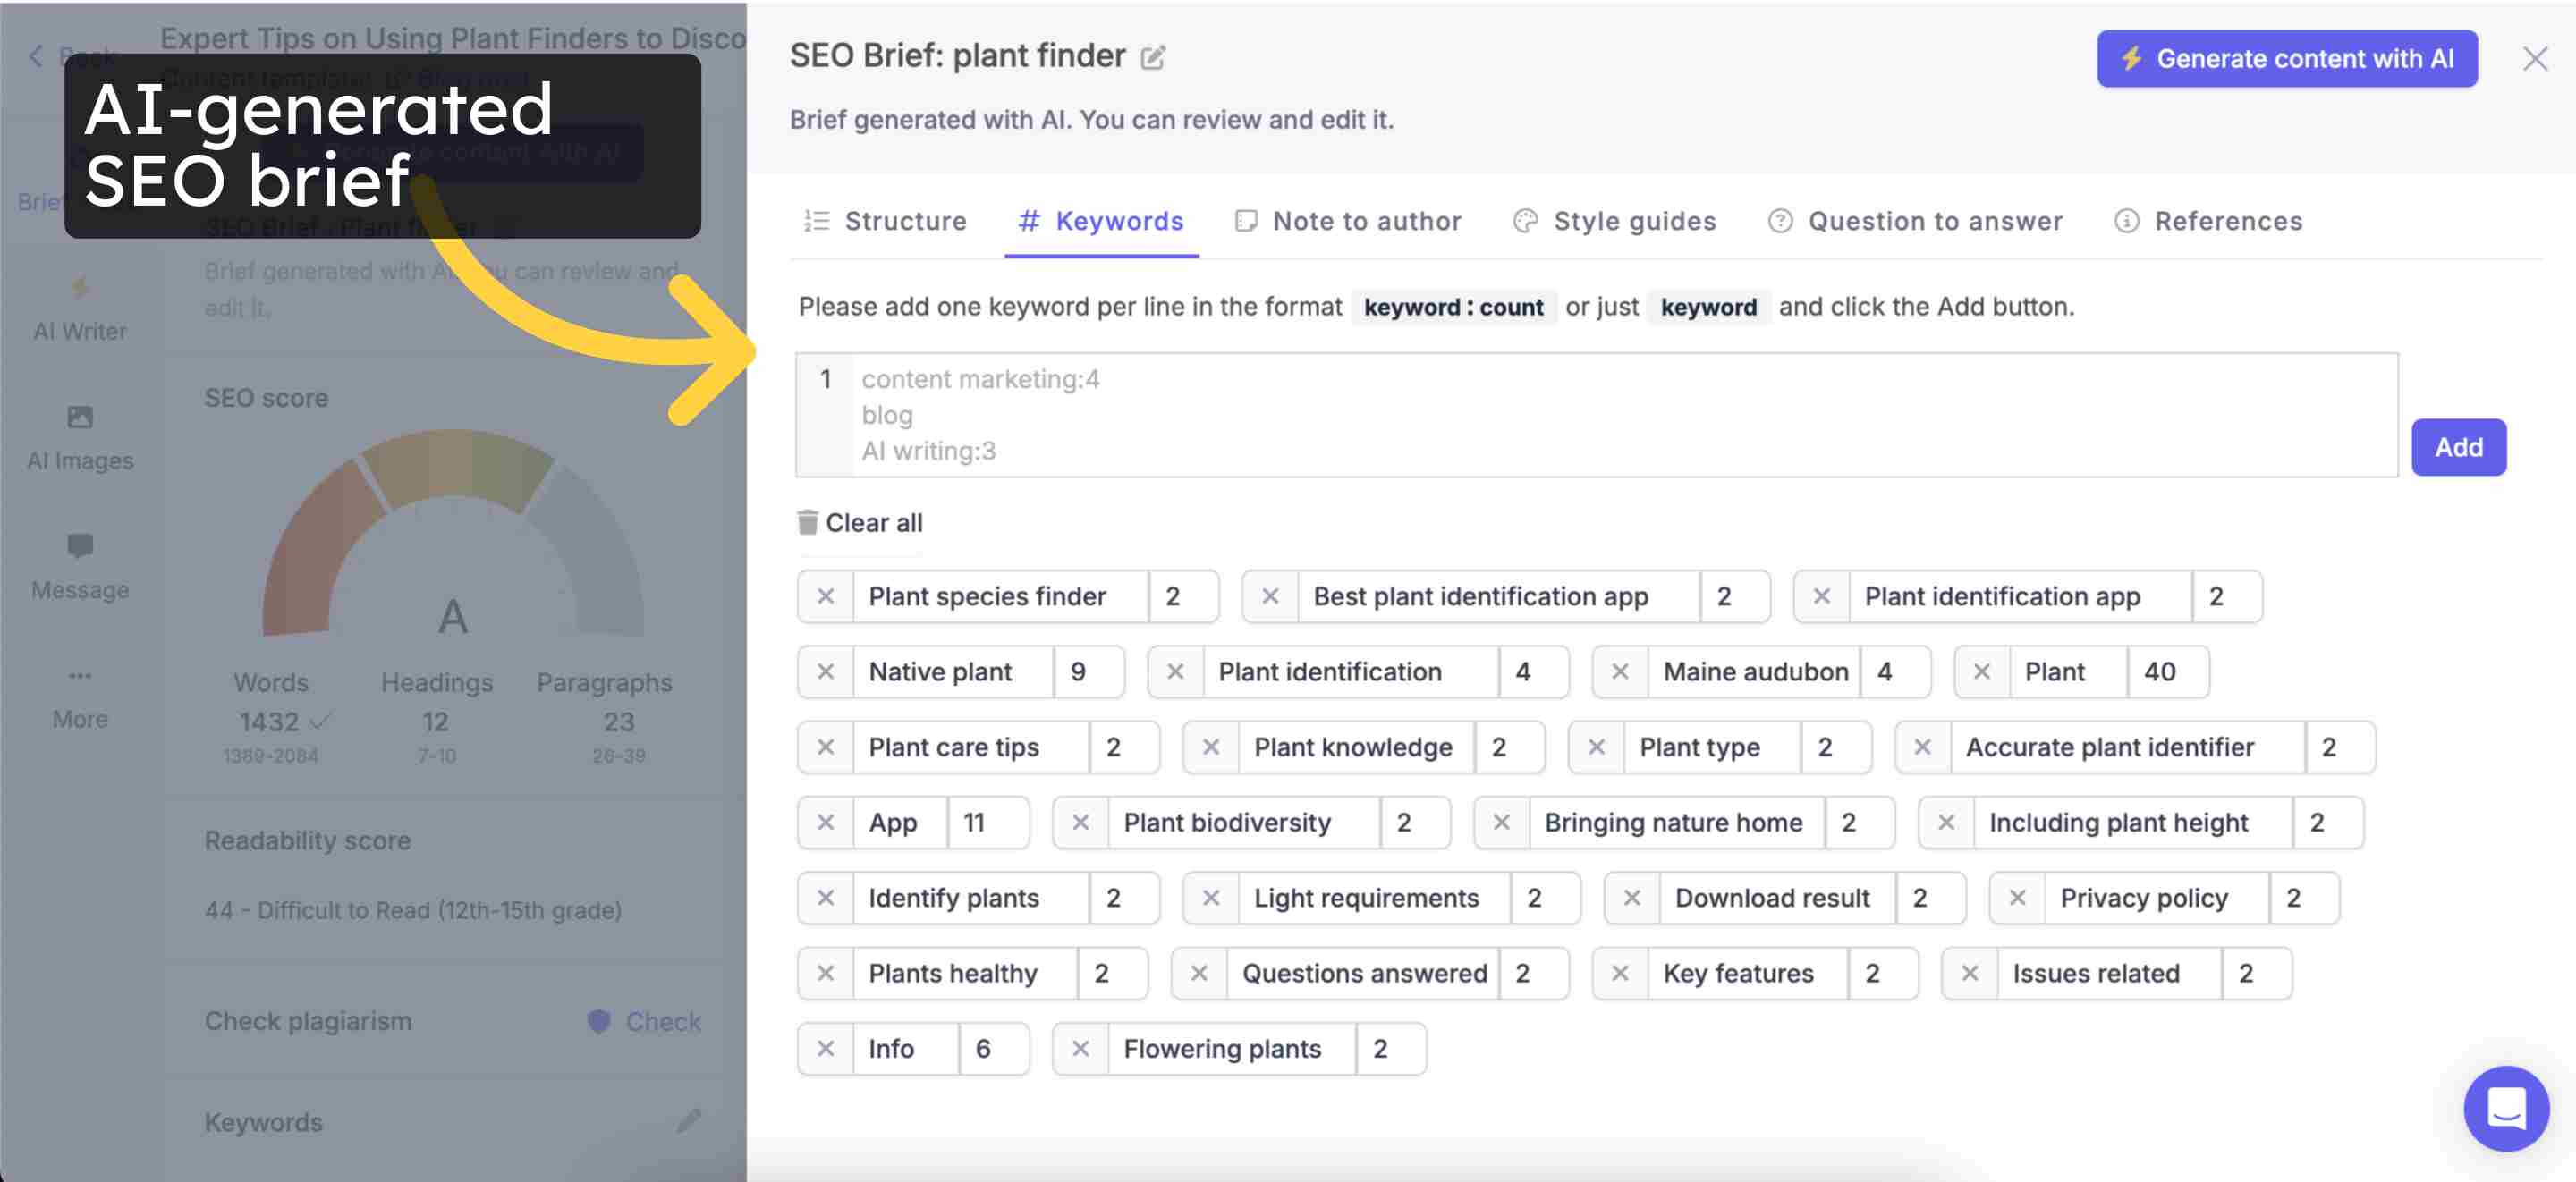Go to Question to answer tab
This screenshot has height=1182, width=2576.
(x=1915, y=221)
